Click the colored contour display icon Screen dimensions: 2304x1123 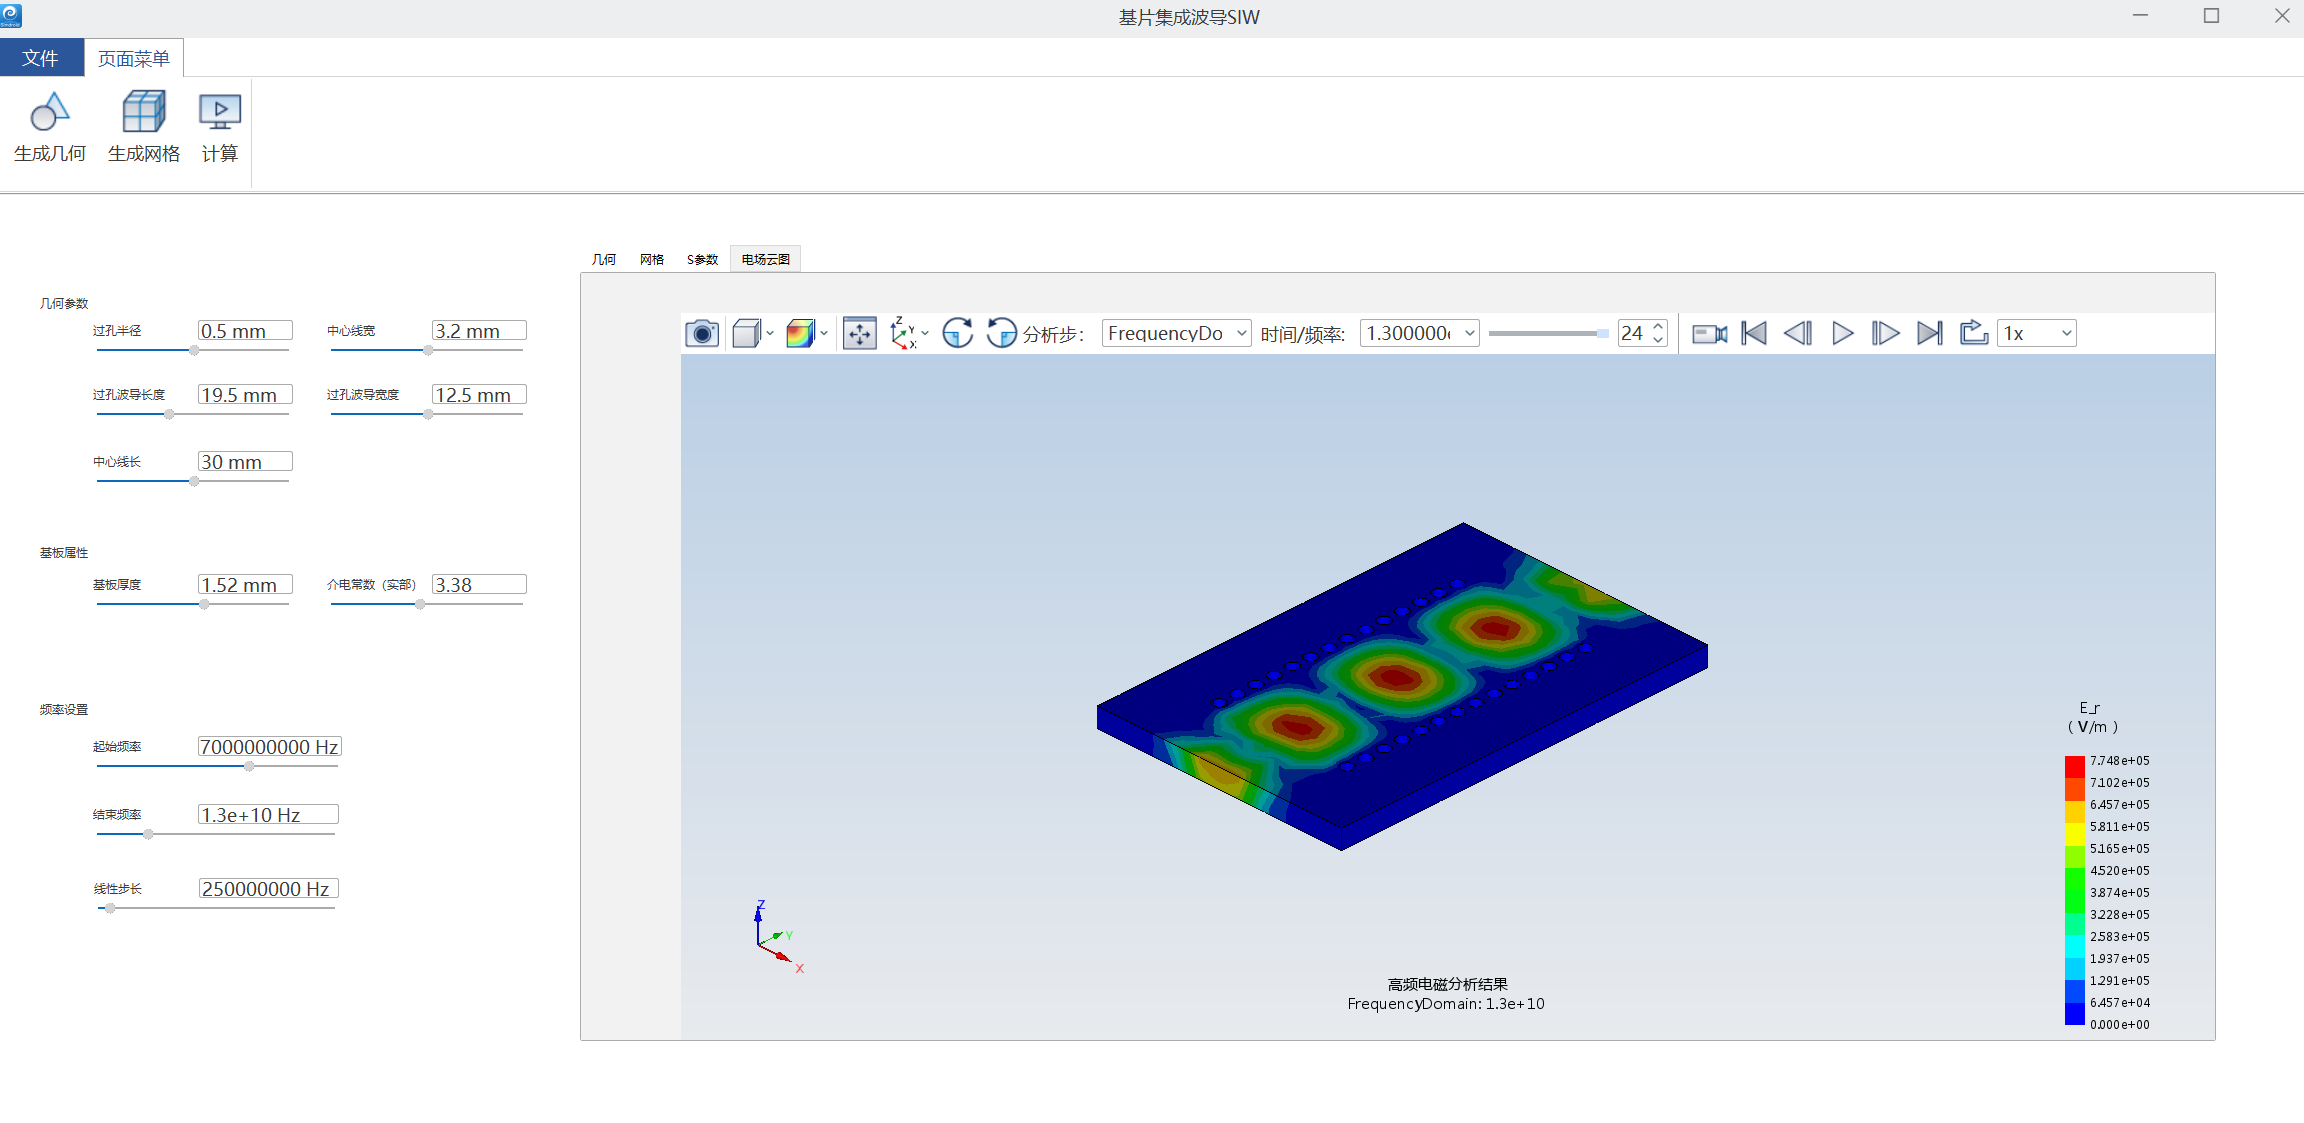click(800, 333)
